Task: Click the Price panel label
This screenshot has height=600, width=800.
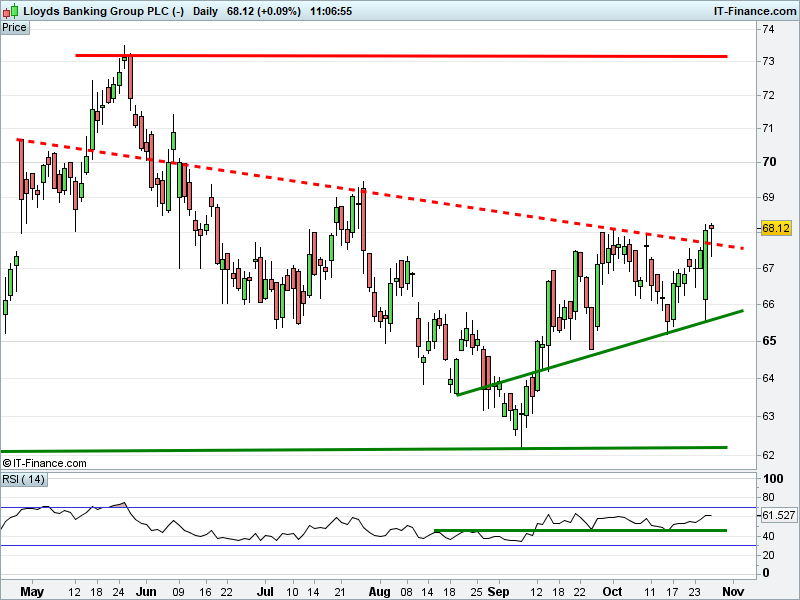Action: pyautogui.click(x=14, y=28)
